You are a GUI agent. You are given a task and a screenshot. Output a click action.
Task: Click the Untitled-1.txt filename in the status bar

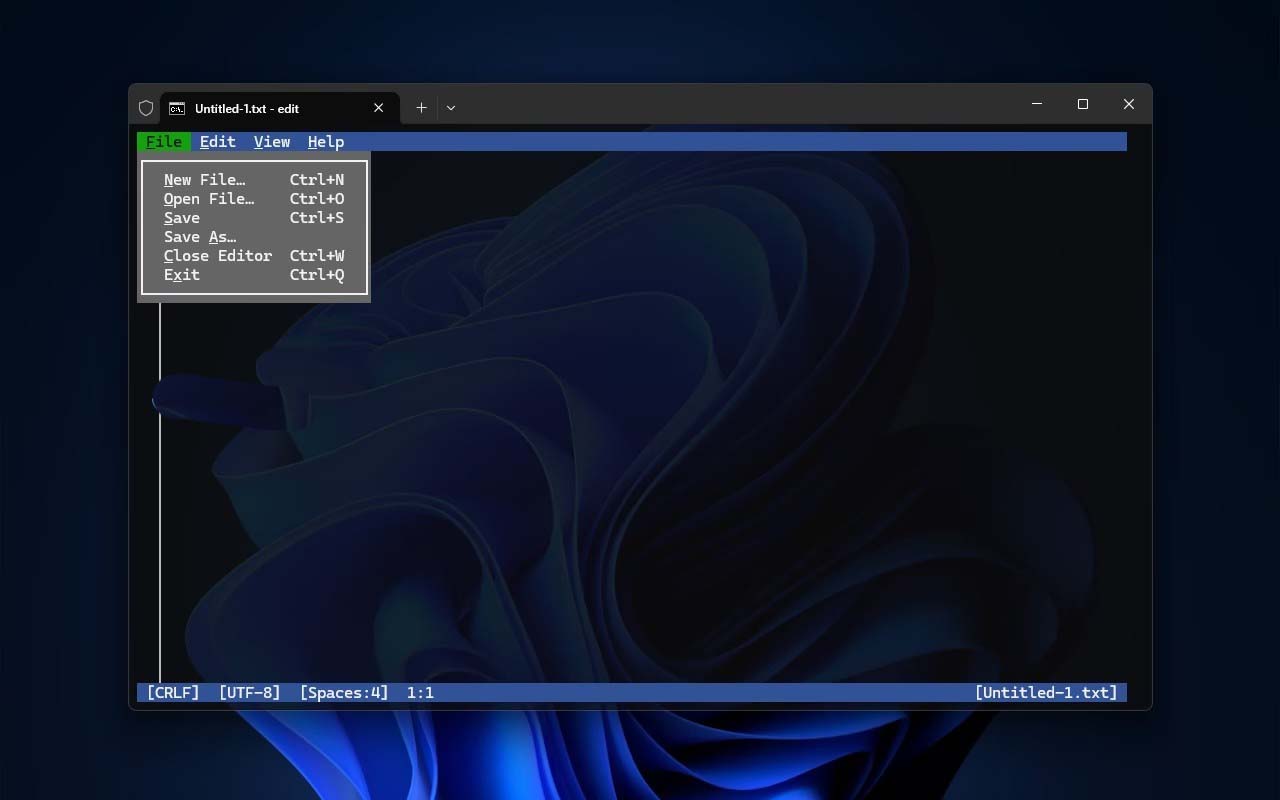[x=1046, y=692]
